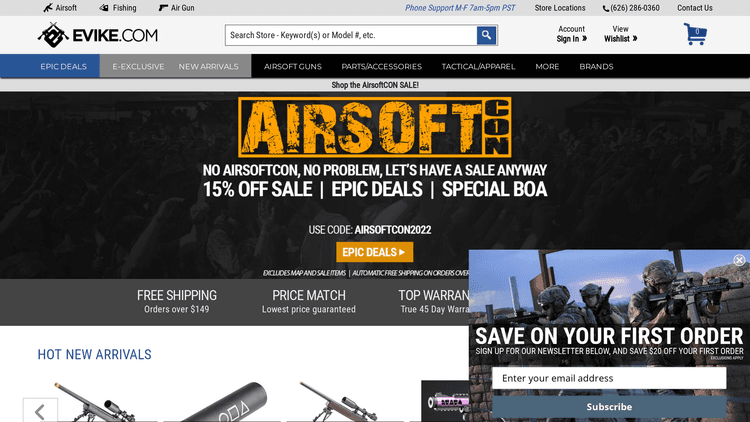
Task: Click the newsletter email address field
Action: [609, 378]
